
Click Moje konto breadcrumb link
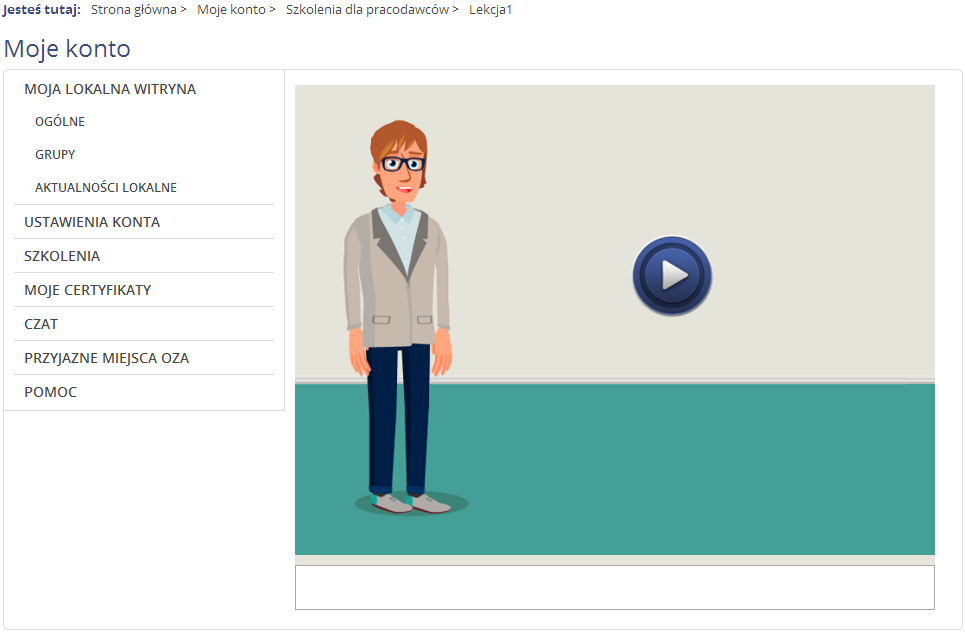pyautogui.click(x=231, y=10)
